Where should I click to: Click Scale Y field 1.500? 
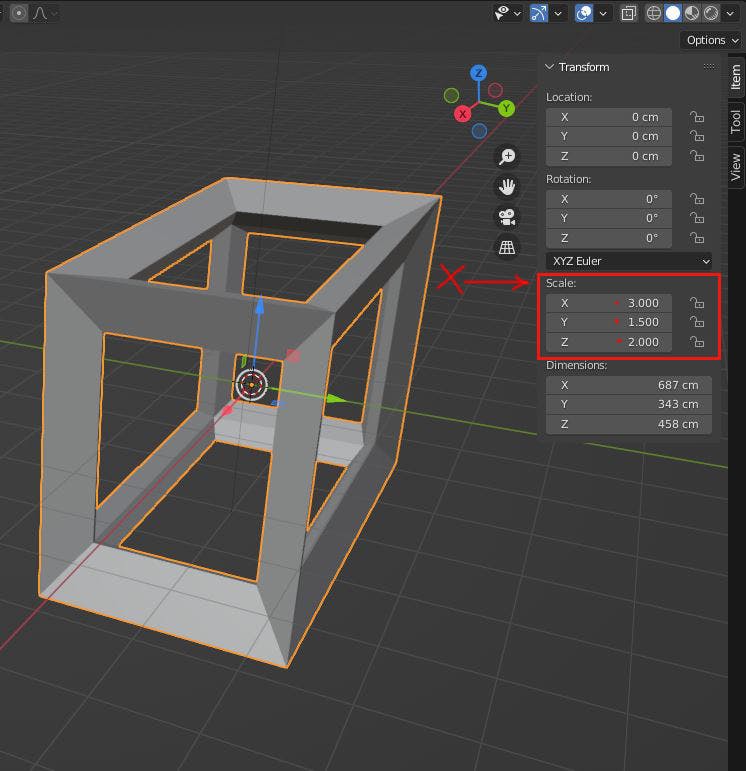pos(608,322)
